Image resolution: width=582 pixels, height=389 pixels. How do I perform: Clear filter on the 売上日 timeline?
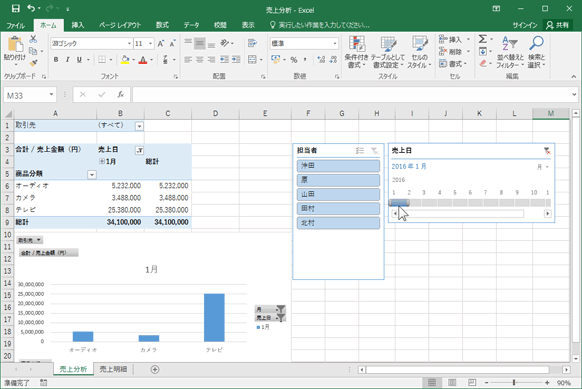(547, 151)
